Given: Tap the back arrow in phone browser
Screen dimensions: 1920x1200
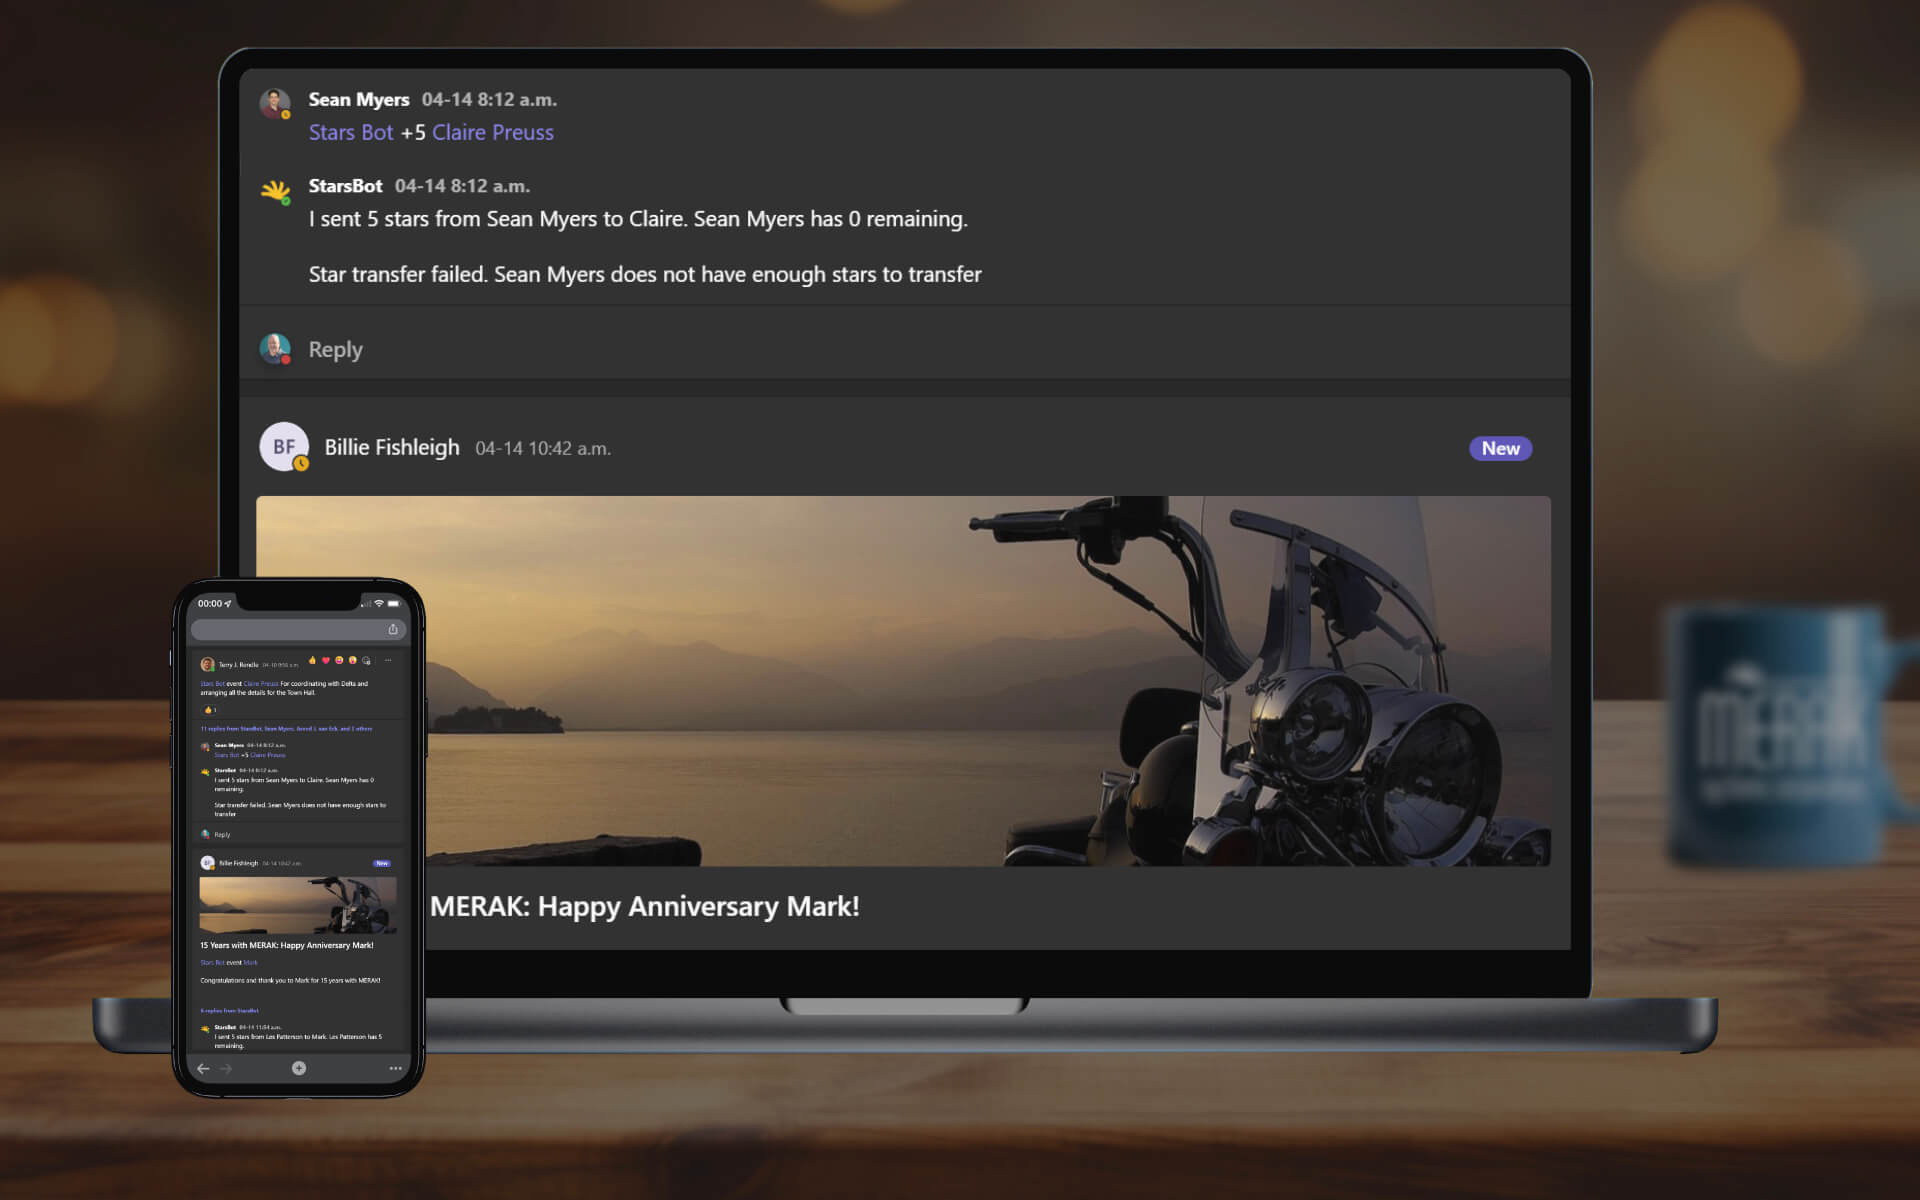Looking at the screenshot, I should [x=203, y=1068].
